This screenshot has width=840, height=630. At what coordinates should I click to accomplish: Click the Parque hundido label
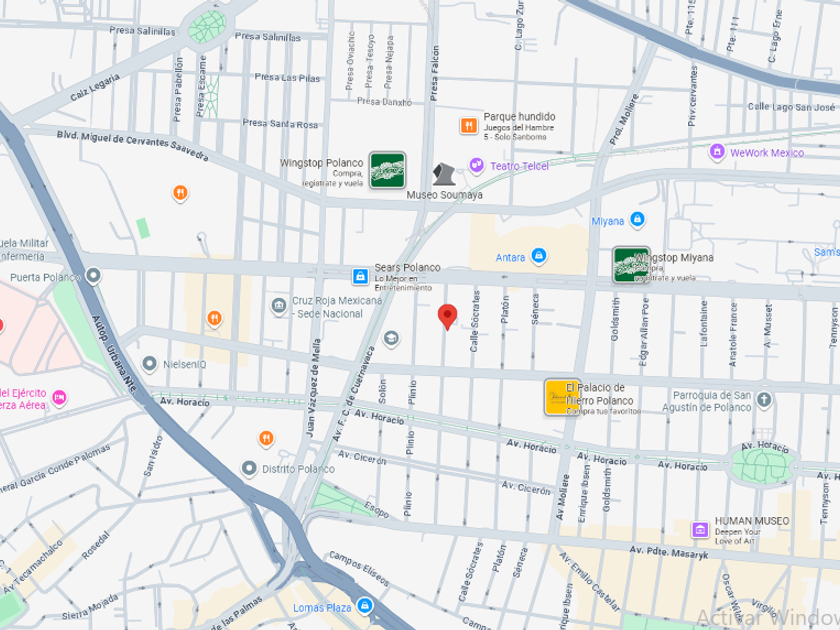pos(519,116)
